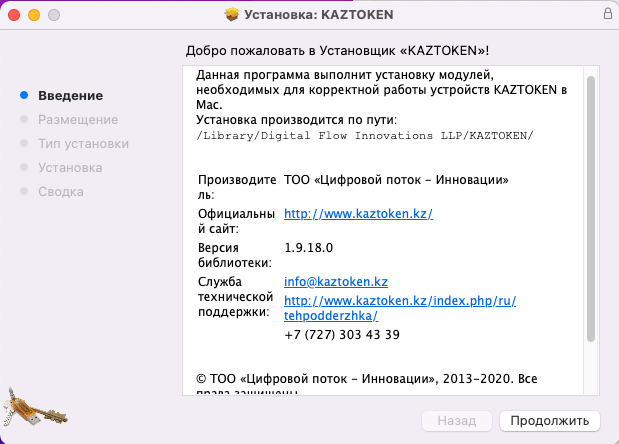Open the info@kaztoken.kz email link
The image size is (619, 444).
click(336, 281)
